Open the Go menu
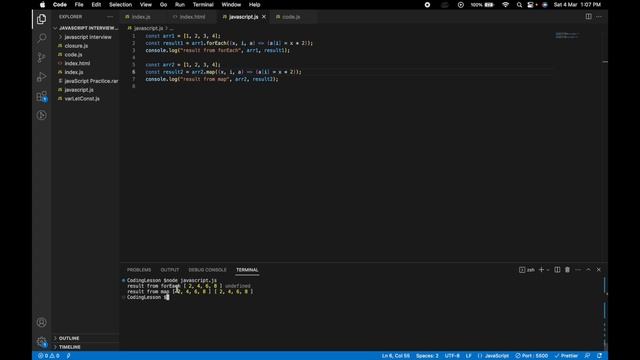Image resolution: width=640 pixels, height=360 pixels. pyautogui.click(x=163, y=5)
